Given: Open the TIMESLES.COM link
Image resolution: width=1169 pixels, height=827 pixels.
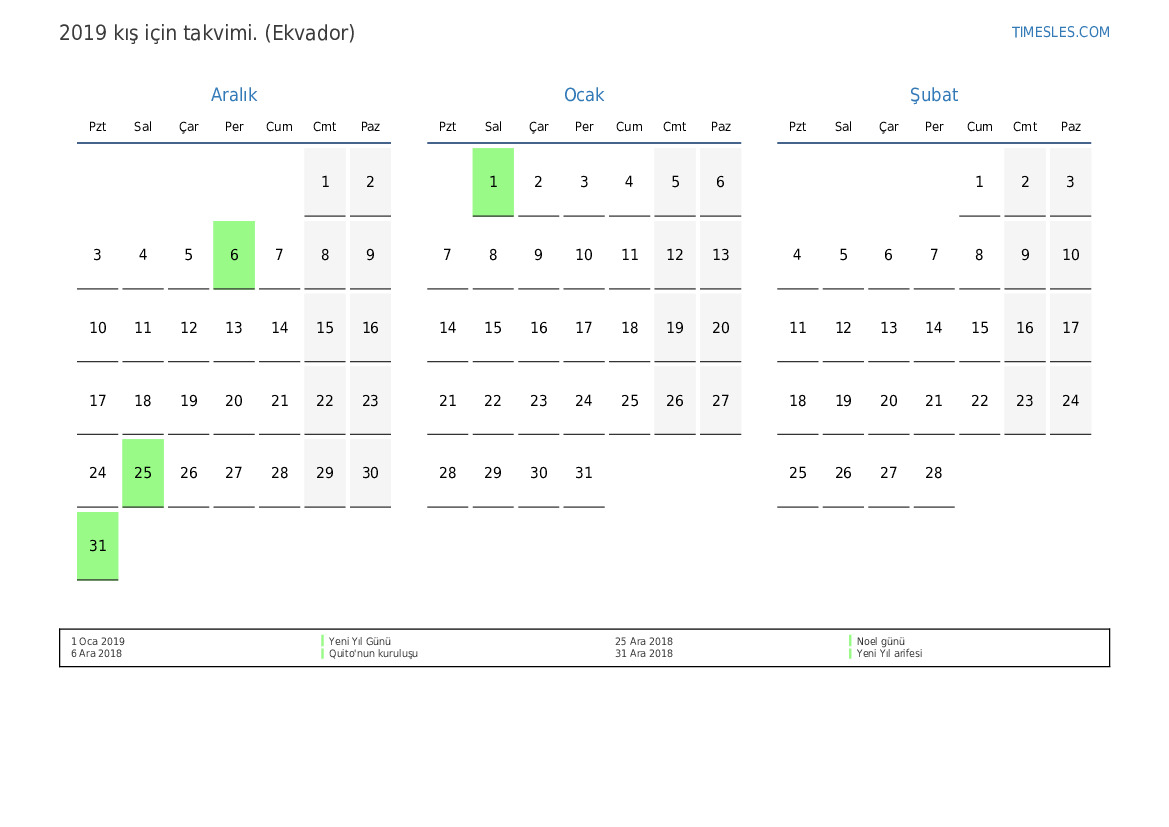Looking at the screenshot, I should [x=1060, y=32].
